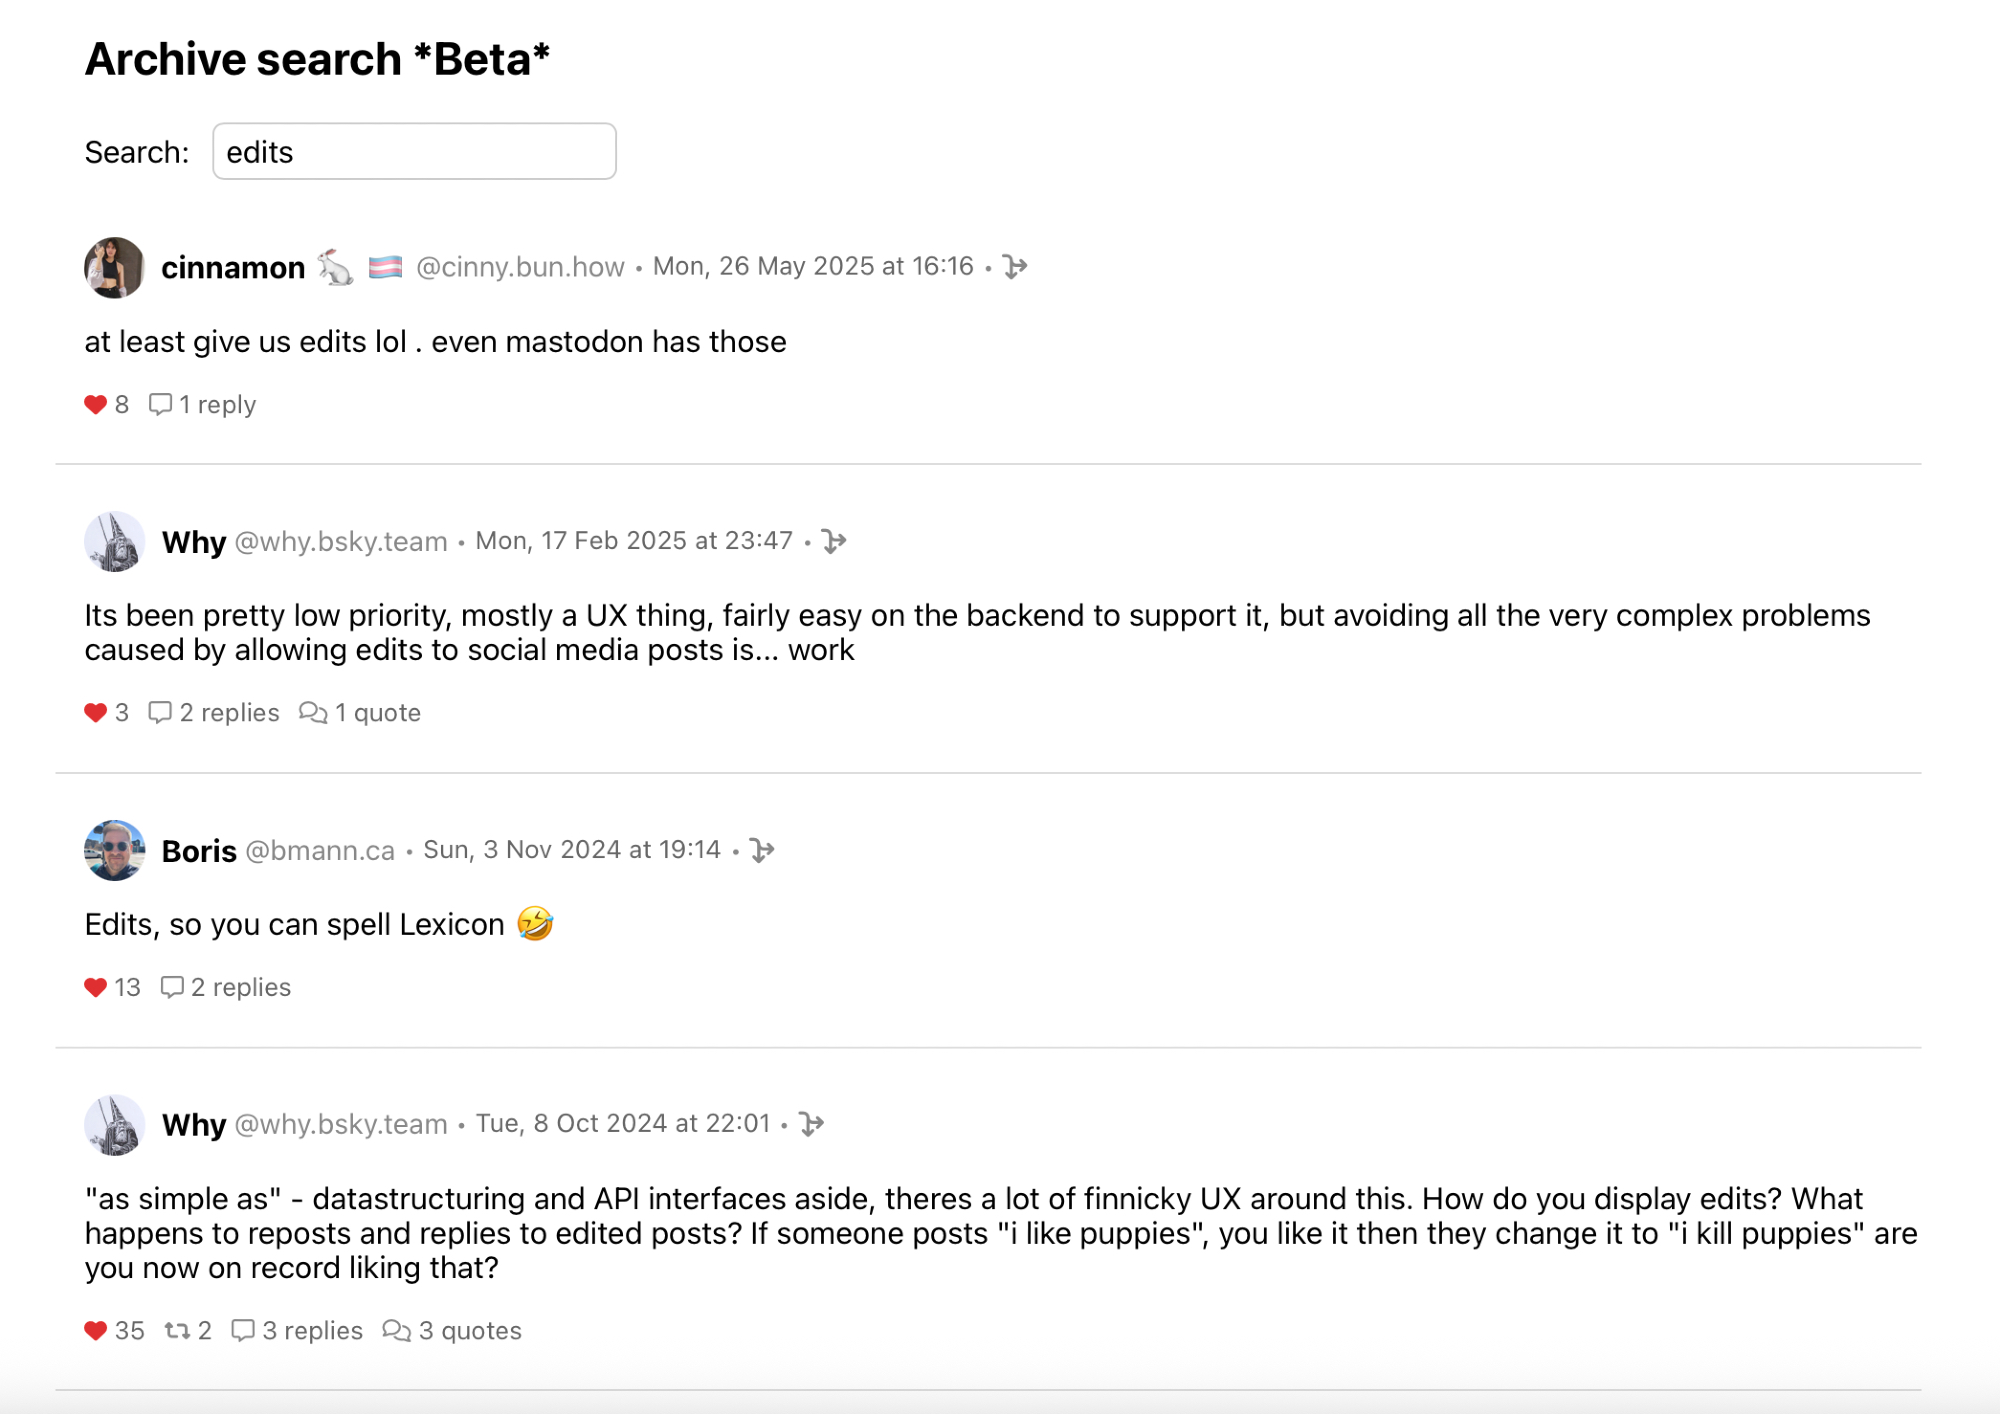Open the @cinny.bun.how handle link

point(520,267)
